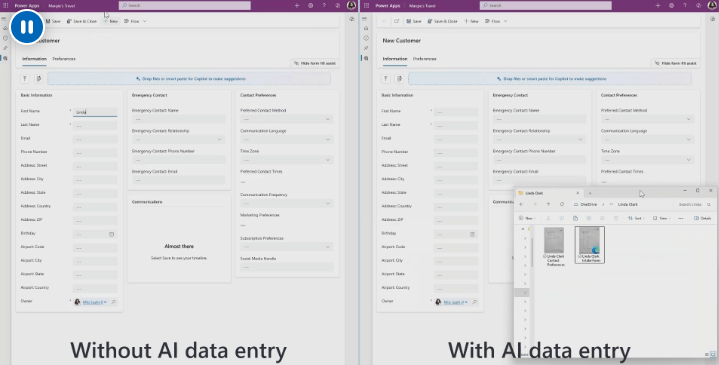Screen dimensions: 719x365
Task: Click open-in-new-window icon in right command bar
Action: tap(397, 21)
